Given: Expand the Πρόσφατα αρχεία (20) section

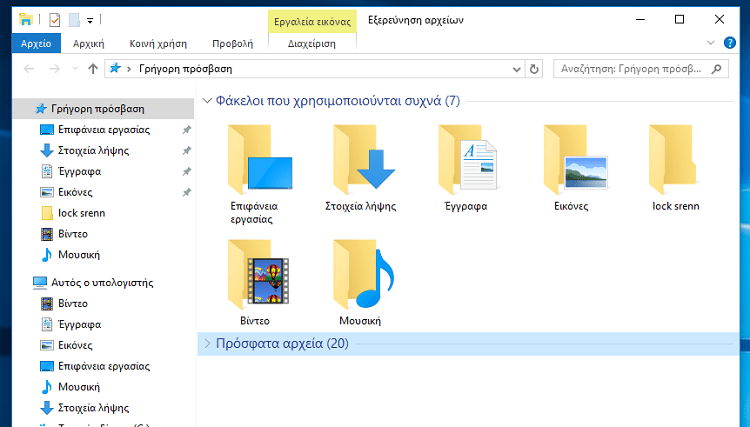Looking at the screenshot, I should tap(207, 343).
